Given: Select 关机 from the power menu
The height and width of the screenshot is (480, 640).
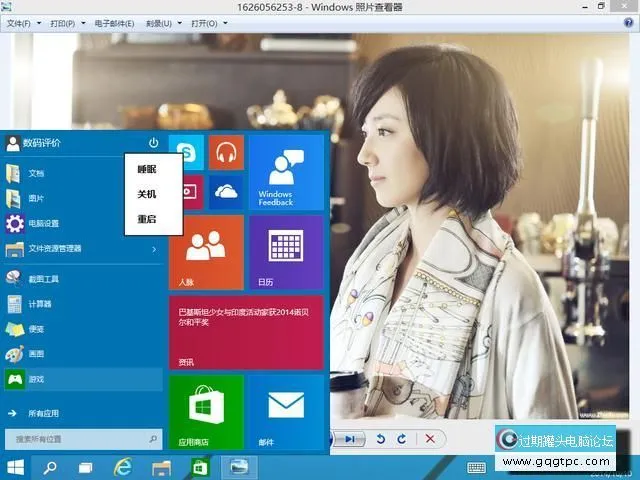Looking at the screenshot, I should 147,194.
